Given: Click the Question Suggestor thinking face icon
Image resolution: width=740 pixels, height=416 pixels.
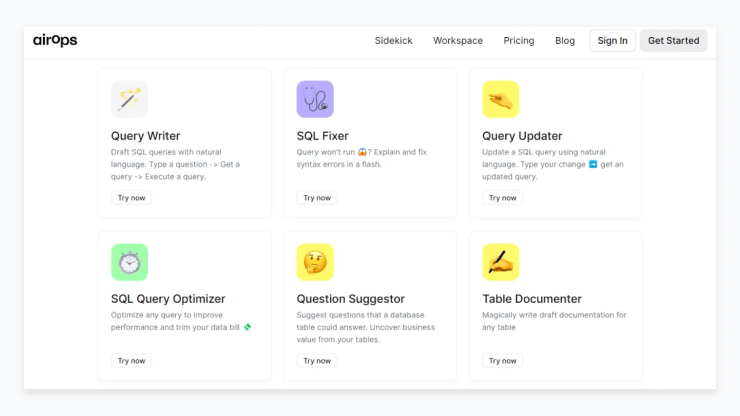Looking at the screenshot, I should [x=315, y=262].
